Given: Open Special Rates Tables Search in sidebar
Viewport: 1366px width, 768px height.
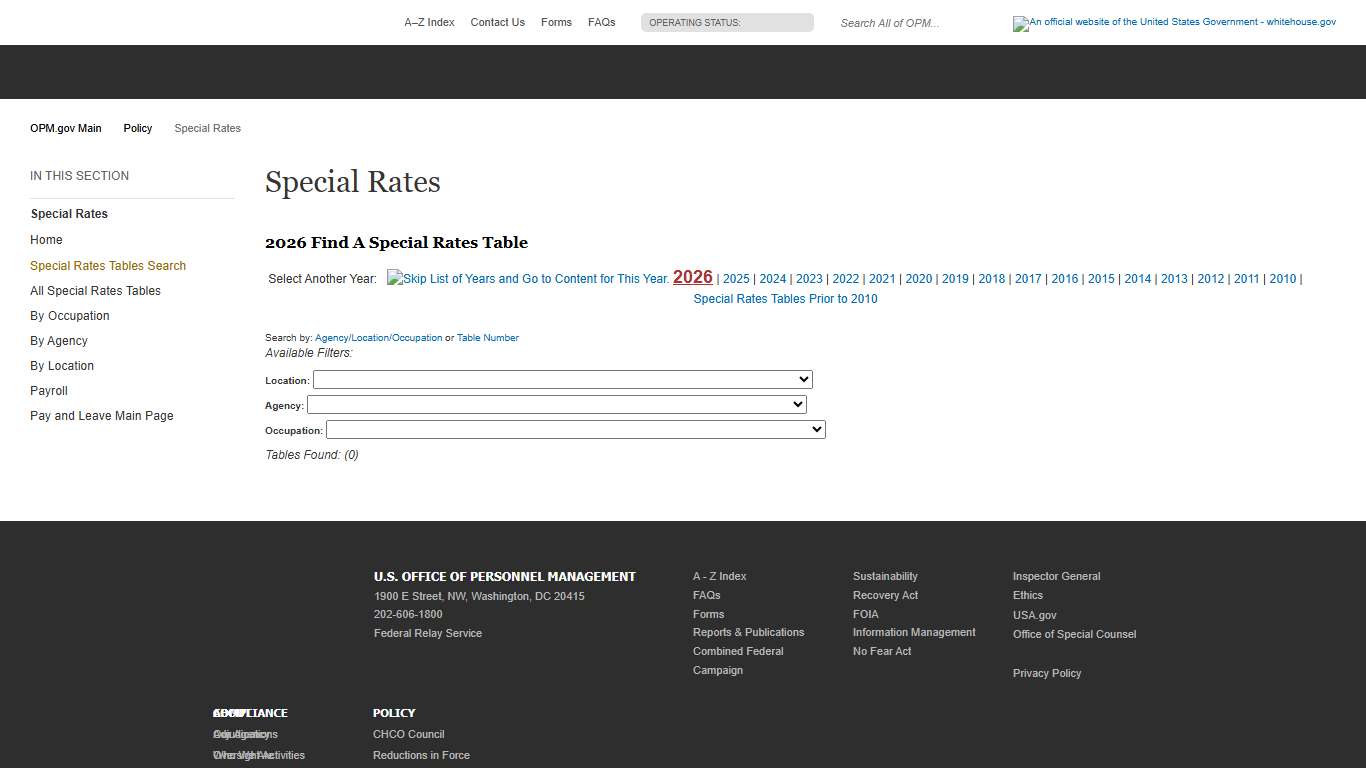Looking at the screenshot, I should point(108,265).
